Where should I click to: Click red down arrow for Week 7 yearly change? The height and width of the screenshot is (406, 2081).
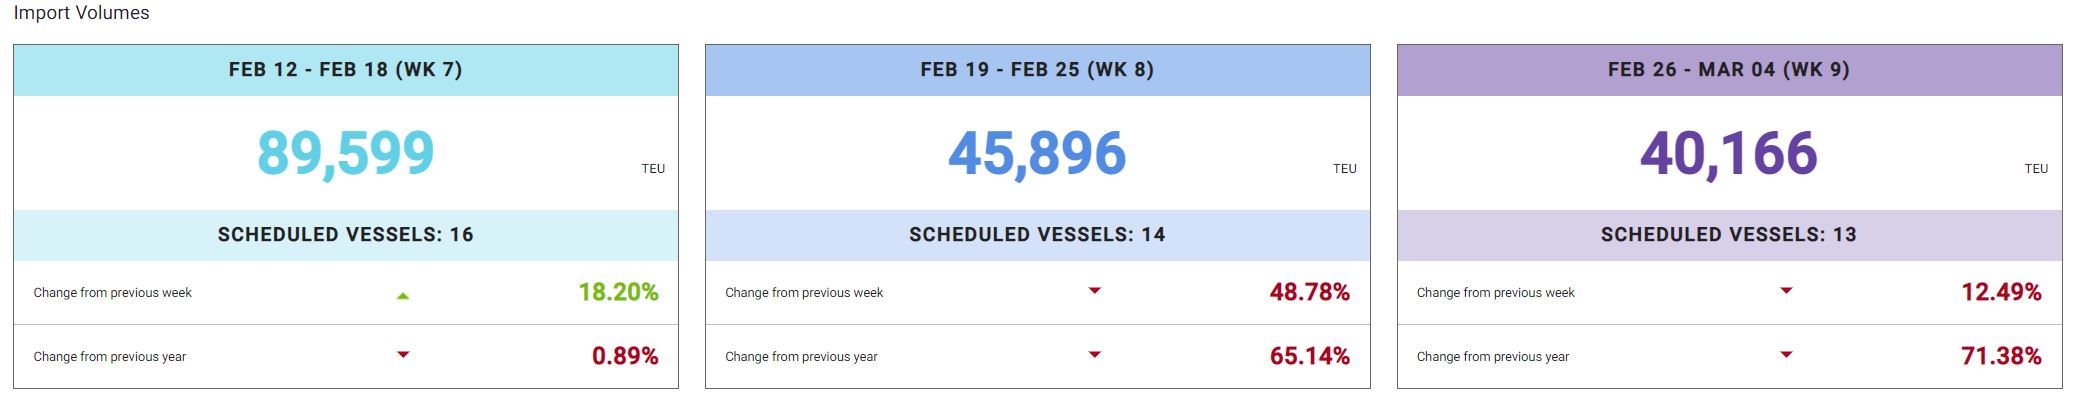coord(403,355)
